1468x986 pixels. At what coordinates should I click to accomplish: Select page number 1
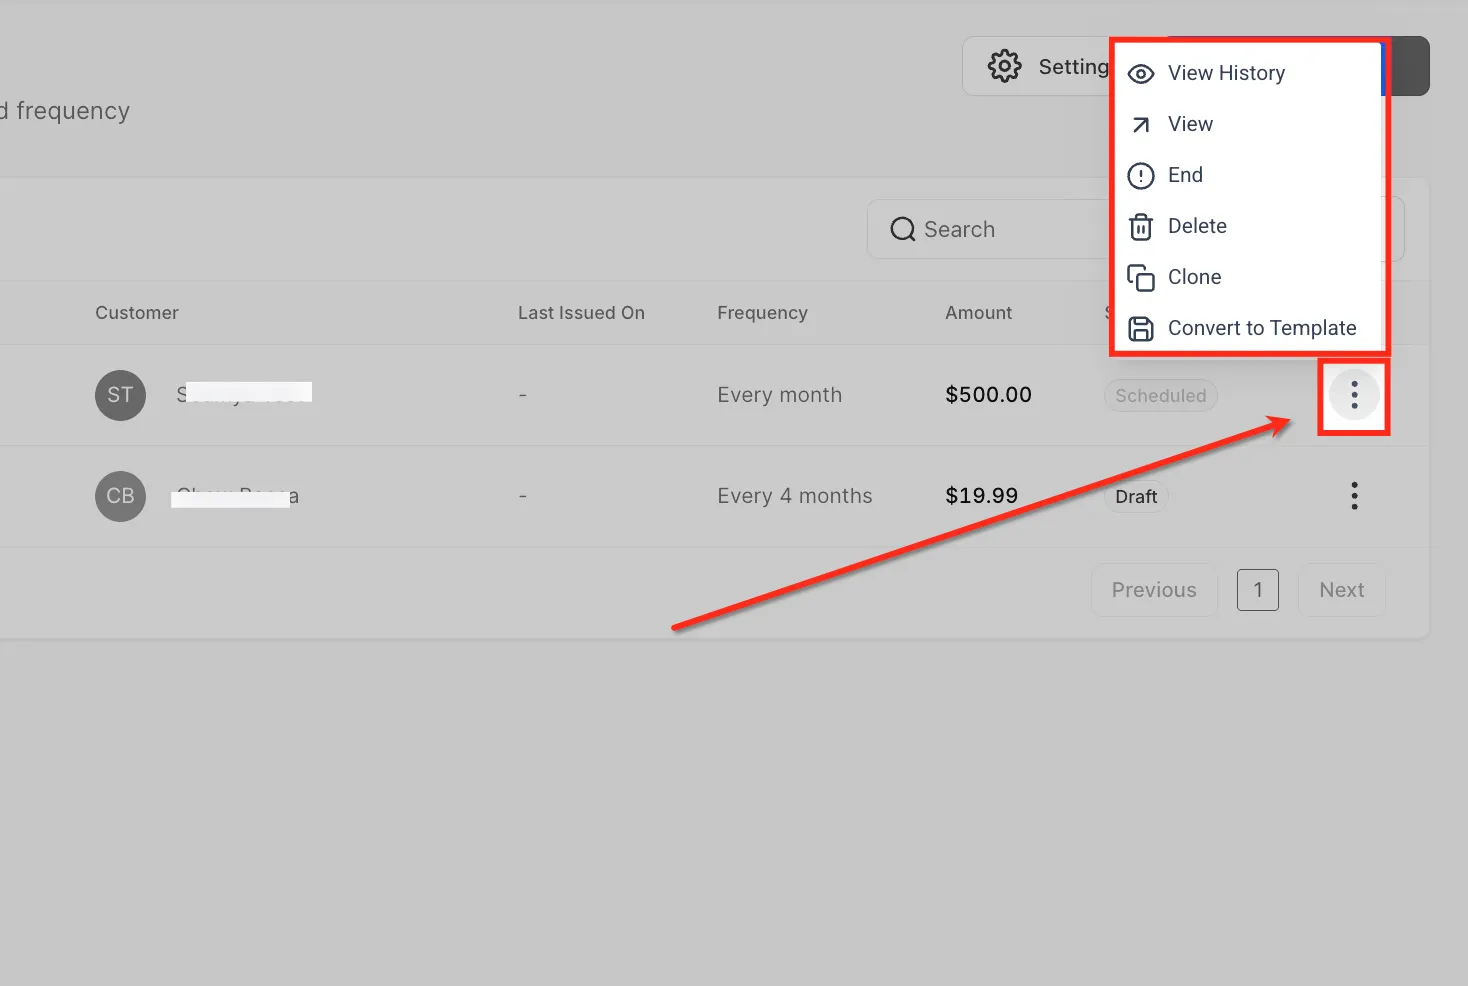coord(1258,590)
